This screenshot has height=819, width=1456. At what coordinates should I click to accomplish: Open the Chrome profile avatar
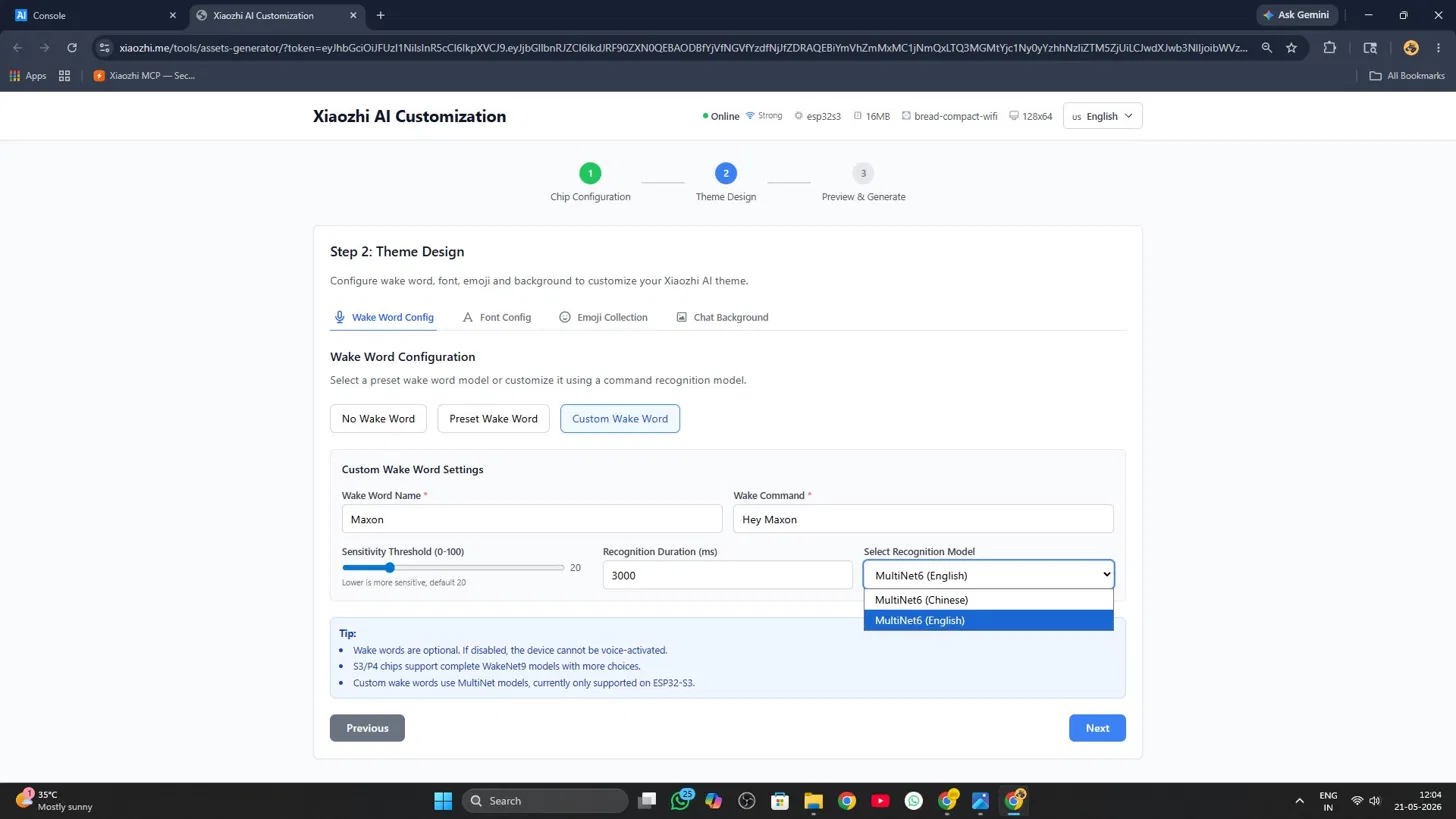click(1411, 47)
